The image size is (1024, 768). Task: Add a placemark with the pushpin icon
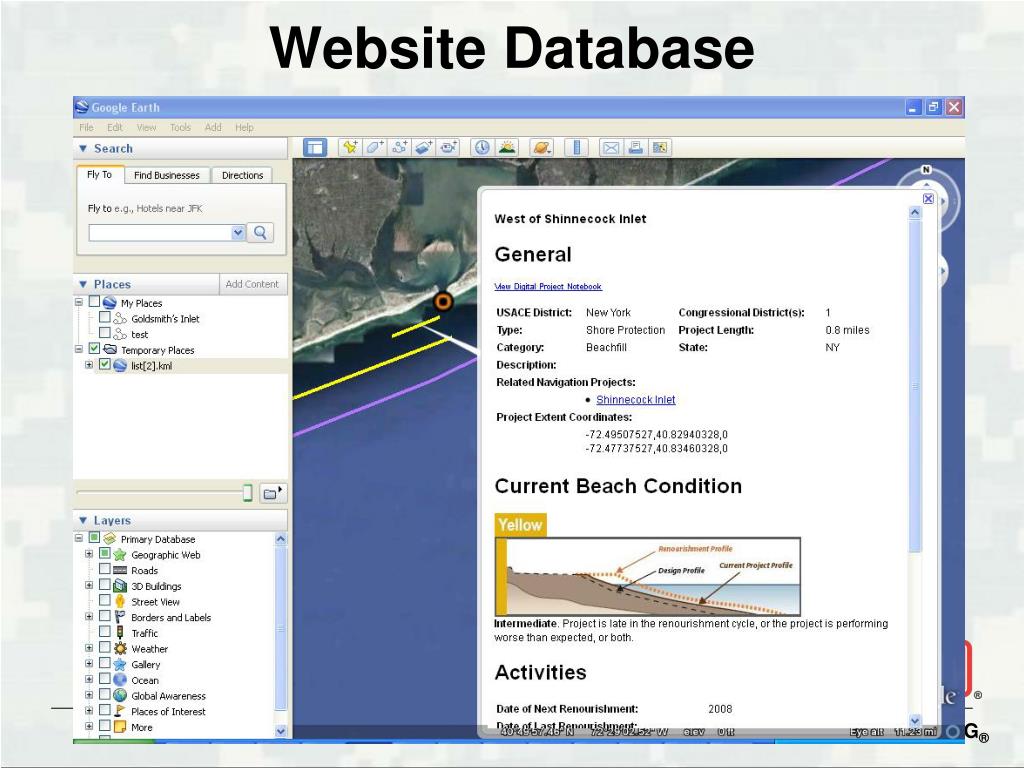350,148
